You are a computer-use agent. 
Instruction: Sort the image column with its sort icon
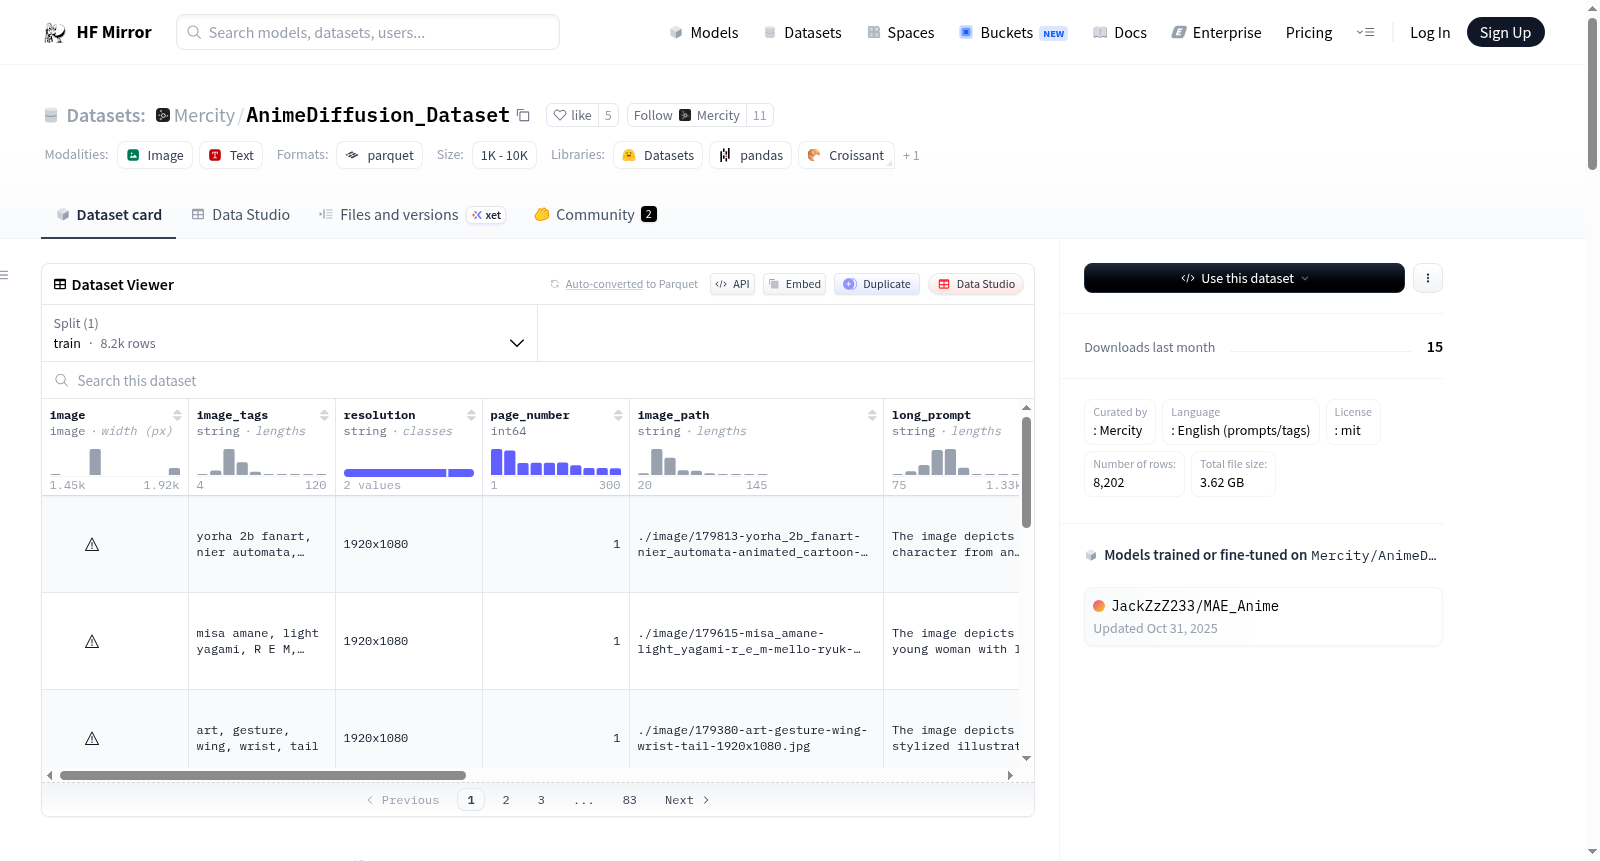click(x=177, y=415)
